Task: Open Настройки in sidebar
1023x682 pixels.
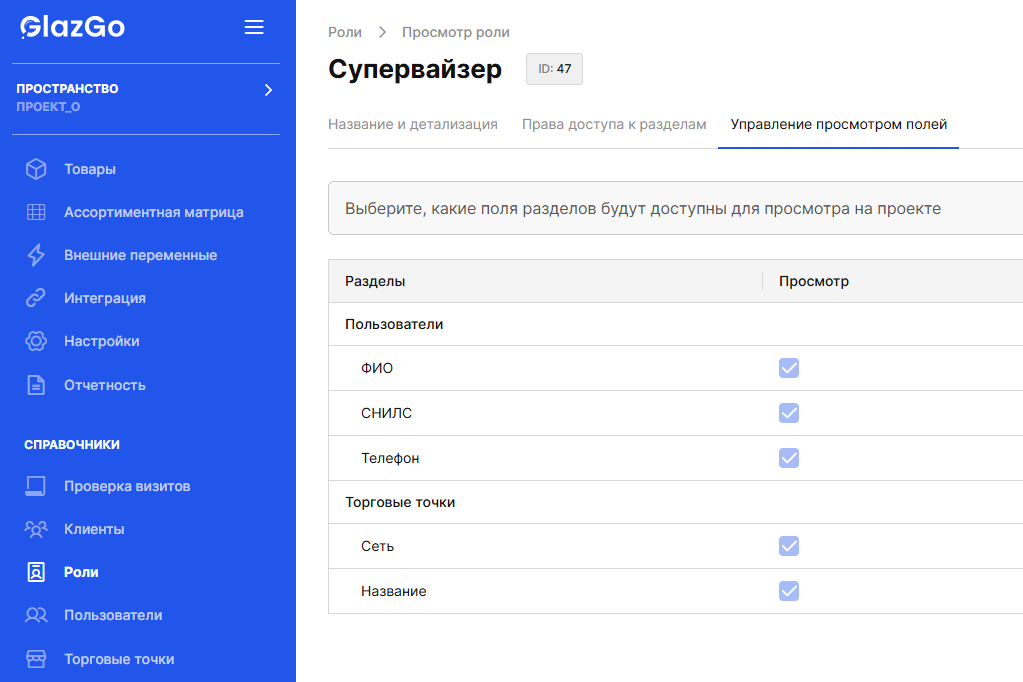Action: click(102, 341)
